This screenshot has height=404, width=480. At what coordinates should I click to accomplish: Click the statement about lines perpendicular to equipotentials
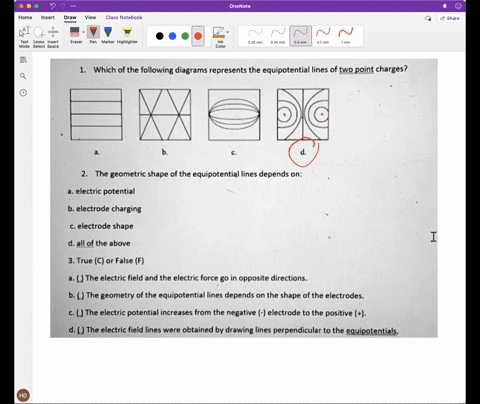coord(233,330)
